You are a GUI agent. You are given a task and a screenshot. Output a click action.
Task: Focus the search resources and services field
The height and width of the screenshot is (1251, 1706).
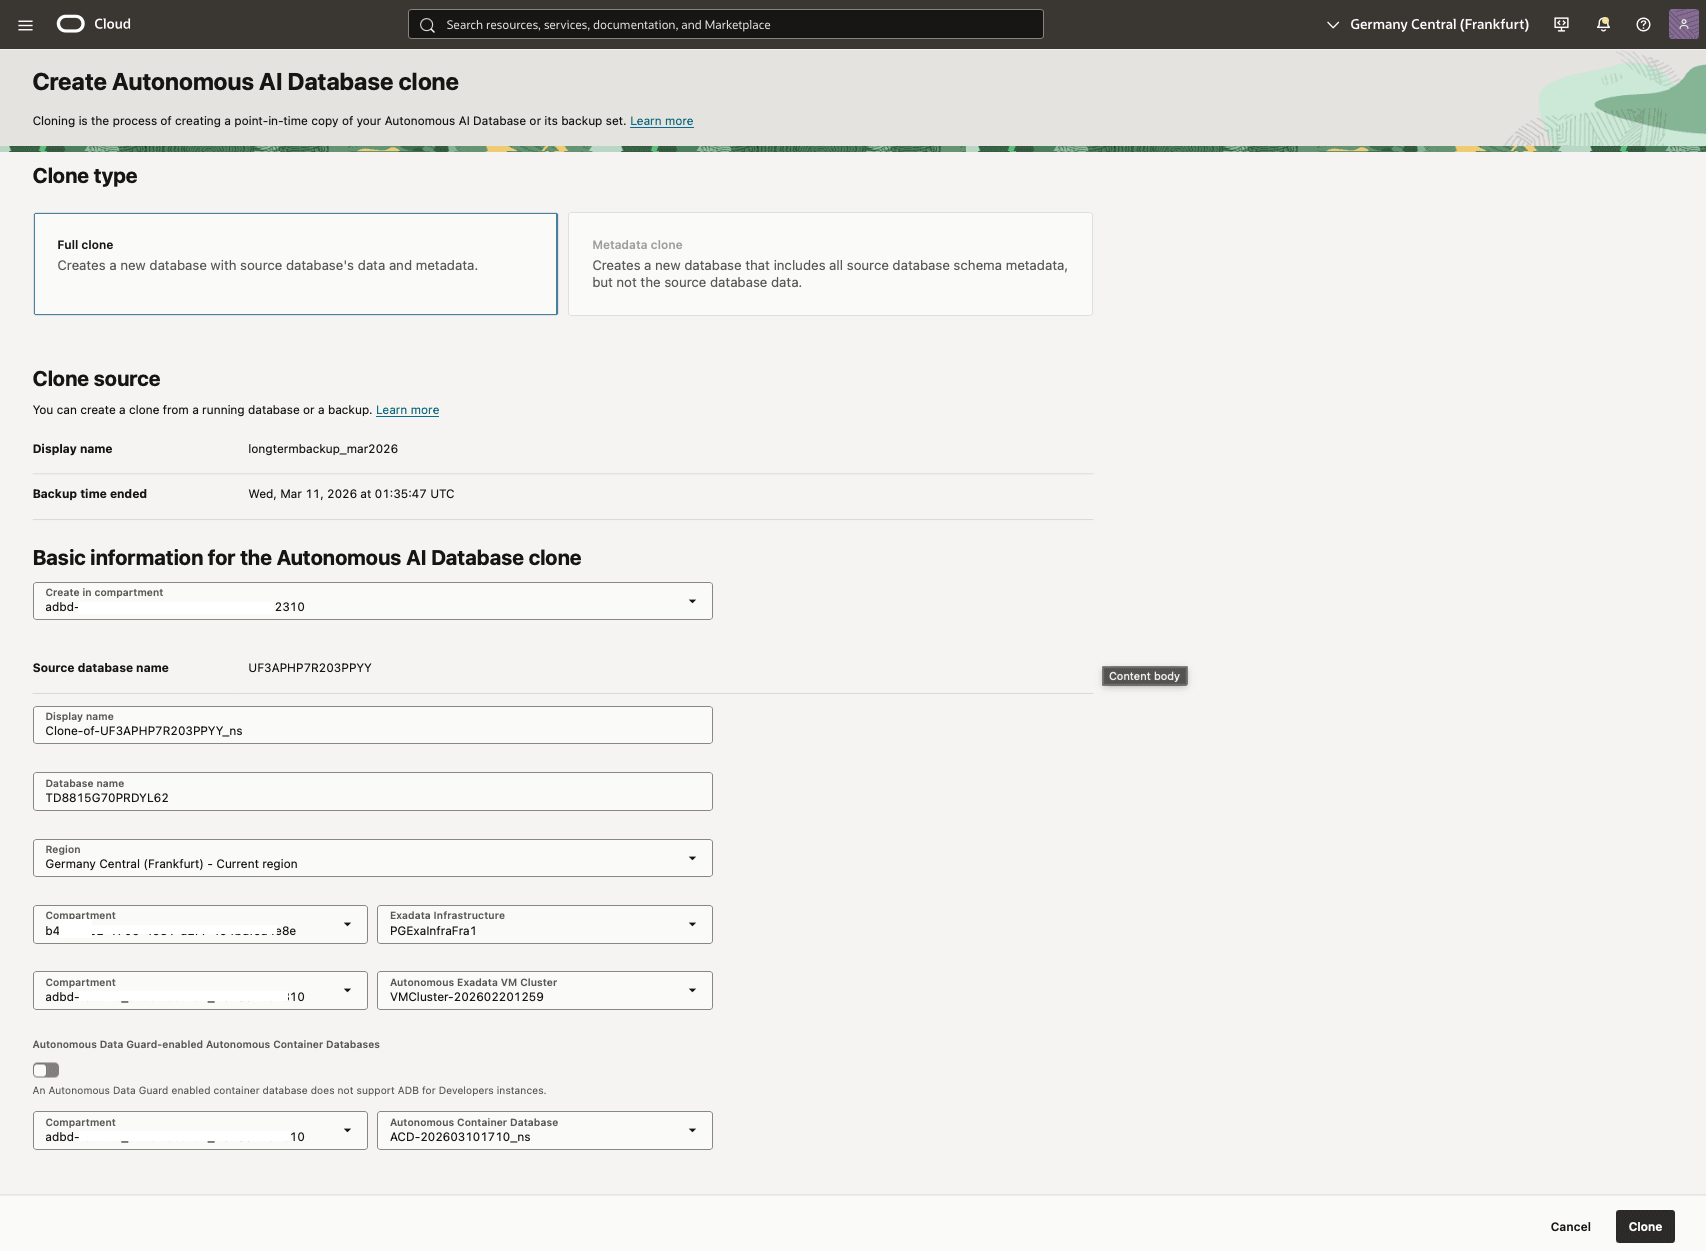[x=726, y=25]
